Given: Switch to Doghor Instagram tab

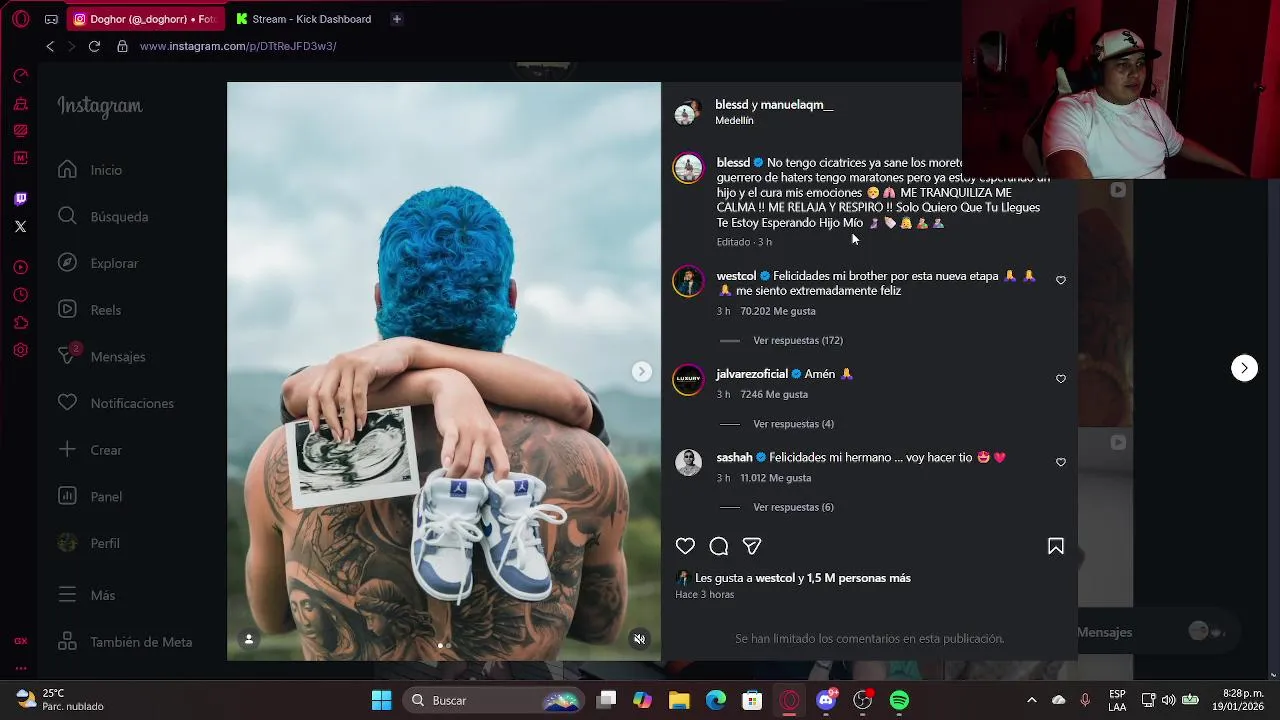Looking at the screenshot, I should (146, 19).
